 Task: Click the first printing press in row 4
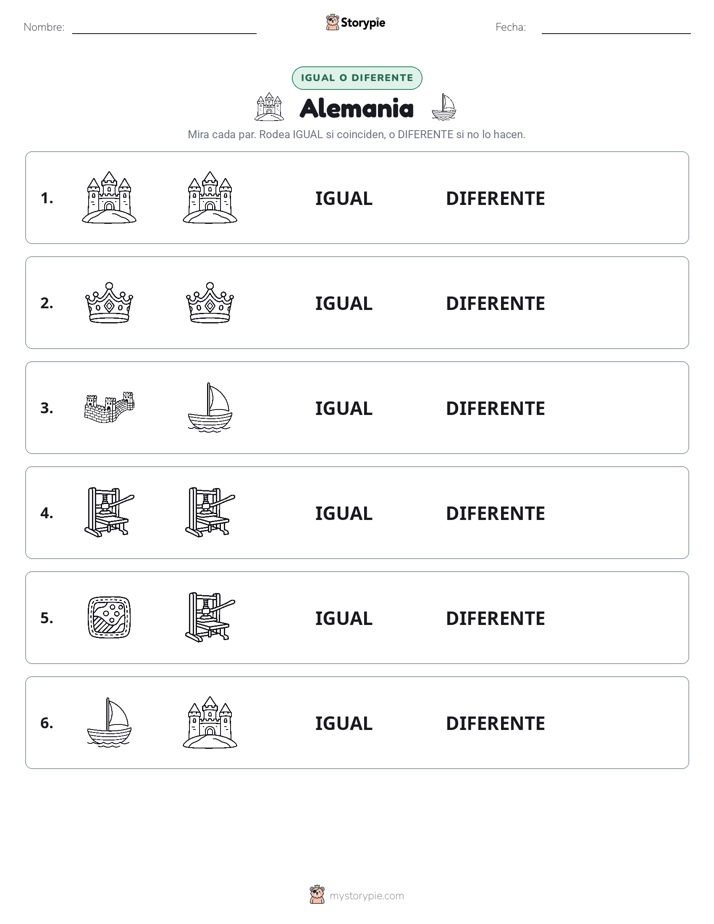click(109, 512)
